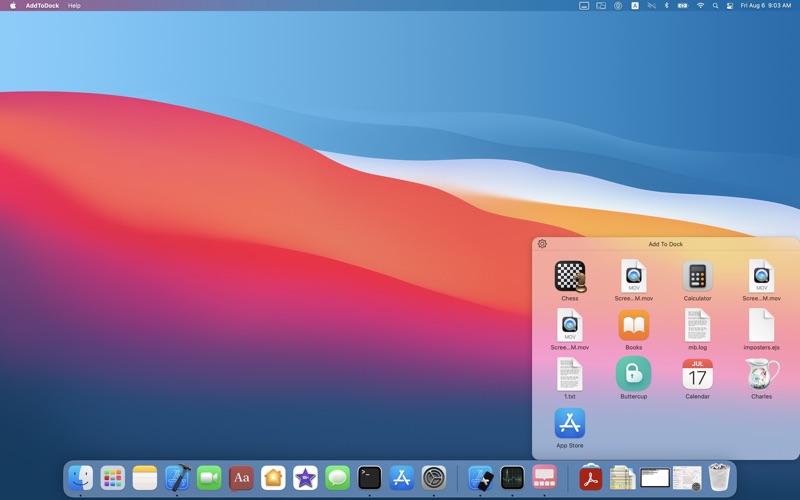800x500 pixels.
Task: Open App Store from the Dock
Action: pyautogui.click(x=402, y=478)
